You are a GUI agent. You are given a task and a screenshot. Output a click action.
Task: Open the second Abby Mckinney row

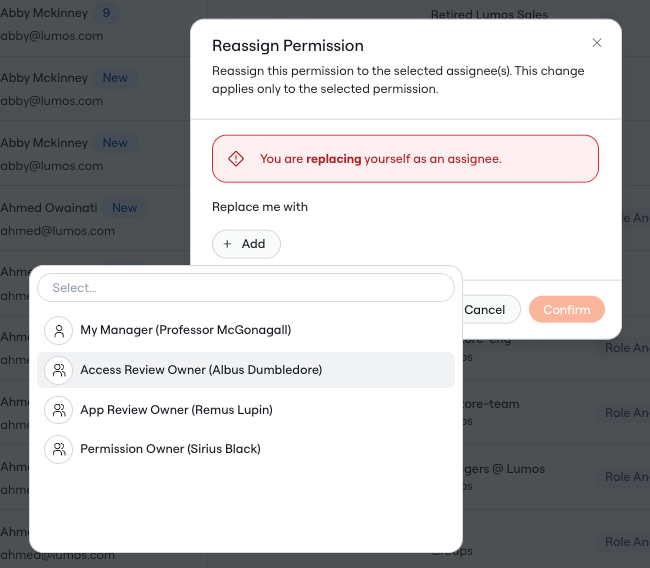[x=95, y=89]
